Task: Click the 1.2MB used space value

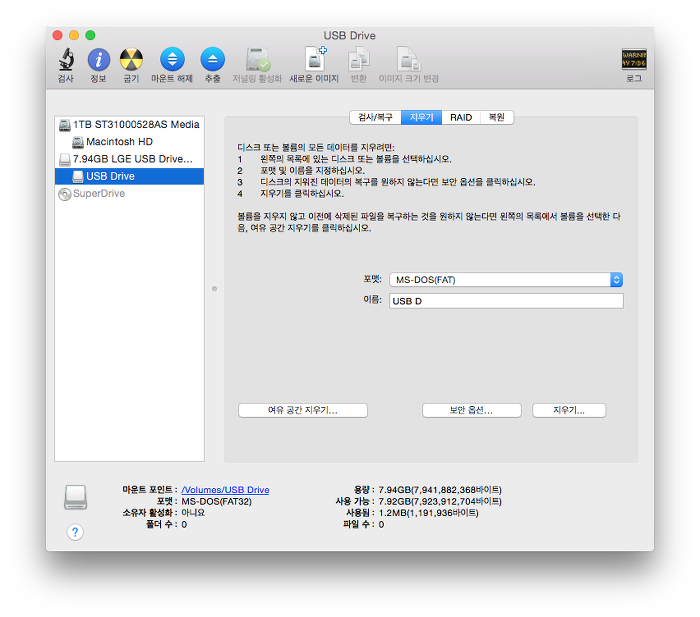Action: (429, 513)
